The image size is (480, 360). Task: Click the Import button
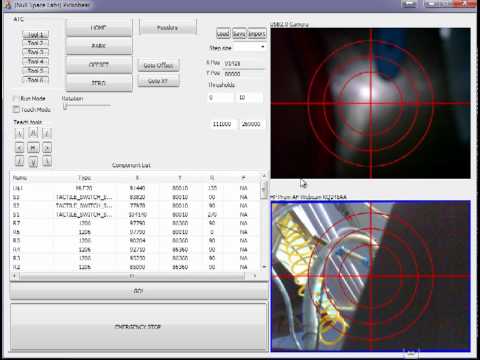pos(257,34)
